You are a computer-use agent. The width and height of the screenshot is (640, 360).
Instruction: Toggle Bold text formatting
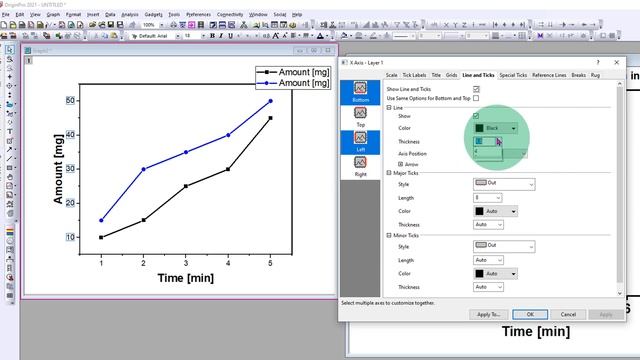click(x=212, y=36)
